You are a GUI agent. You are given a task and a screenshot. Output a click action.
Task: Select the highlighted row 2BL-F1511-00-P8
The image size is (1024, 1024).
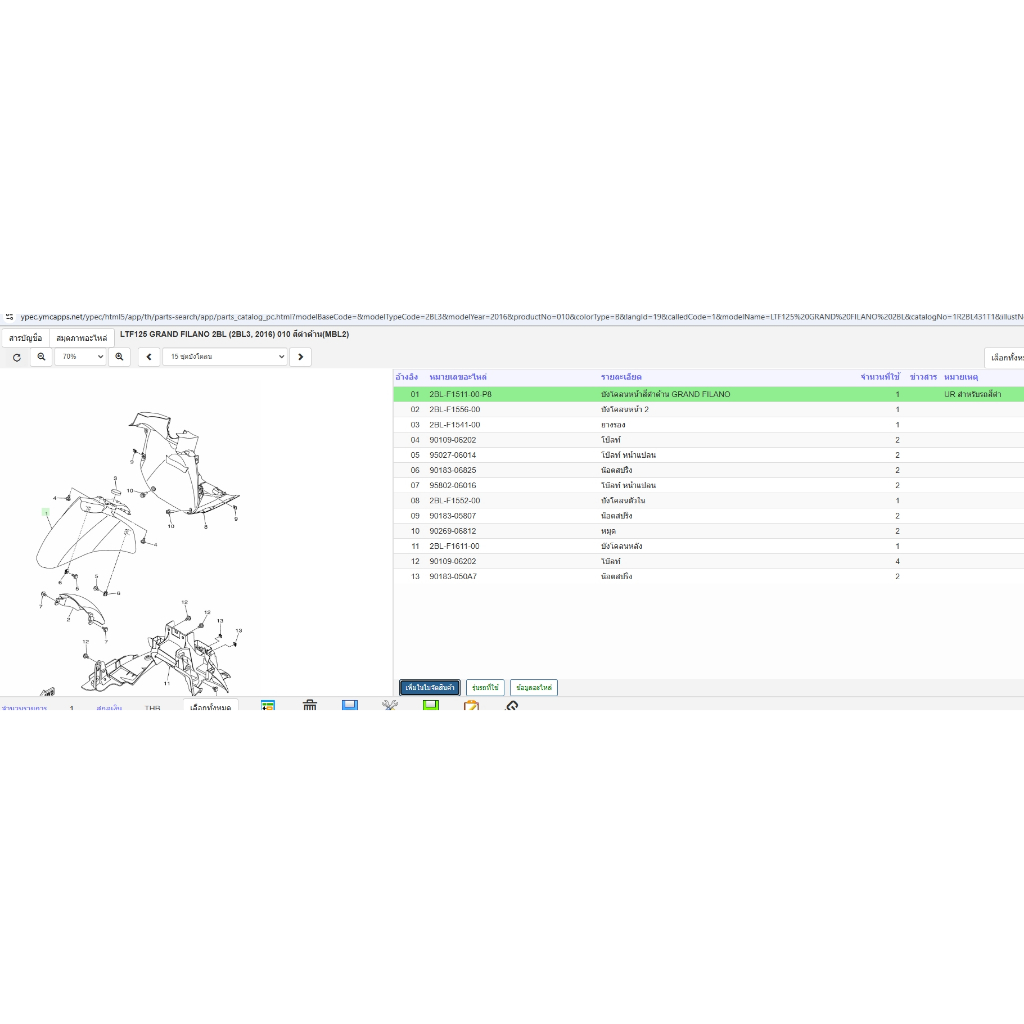[709, 394]
